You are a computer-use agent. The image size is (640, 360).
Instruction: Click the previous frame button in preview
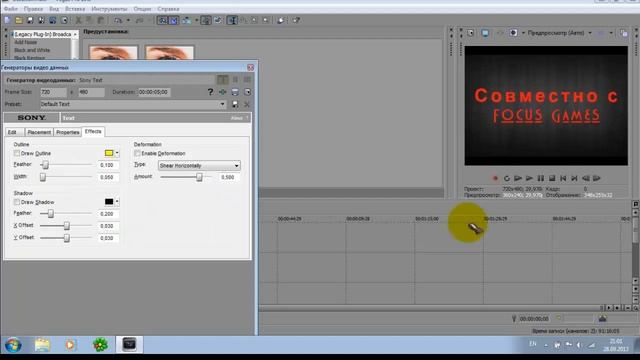tap(586, 178)
